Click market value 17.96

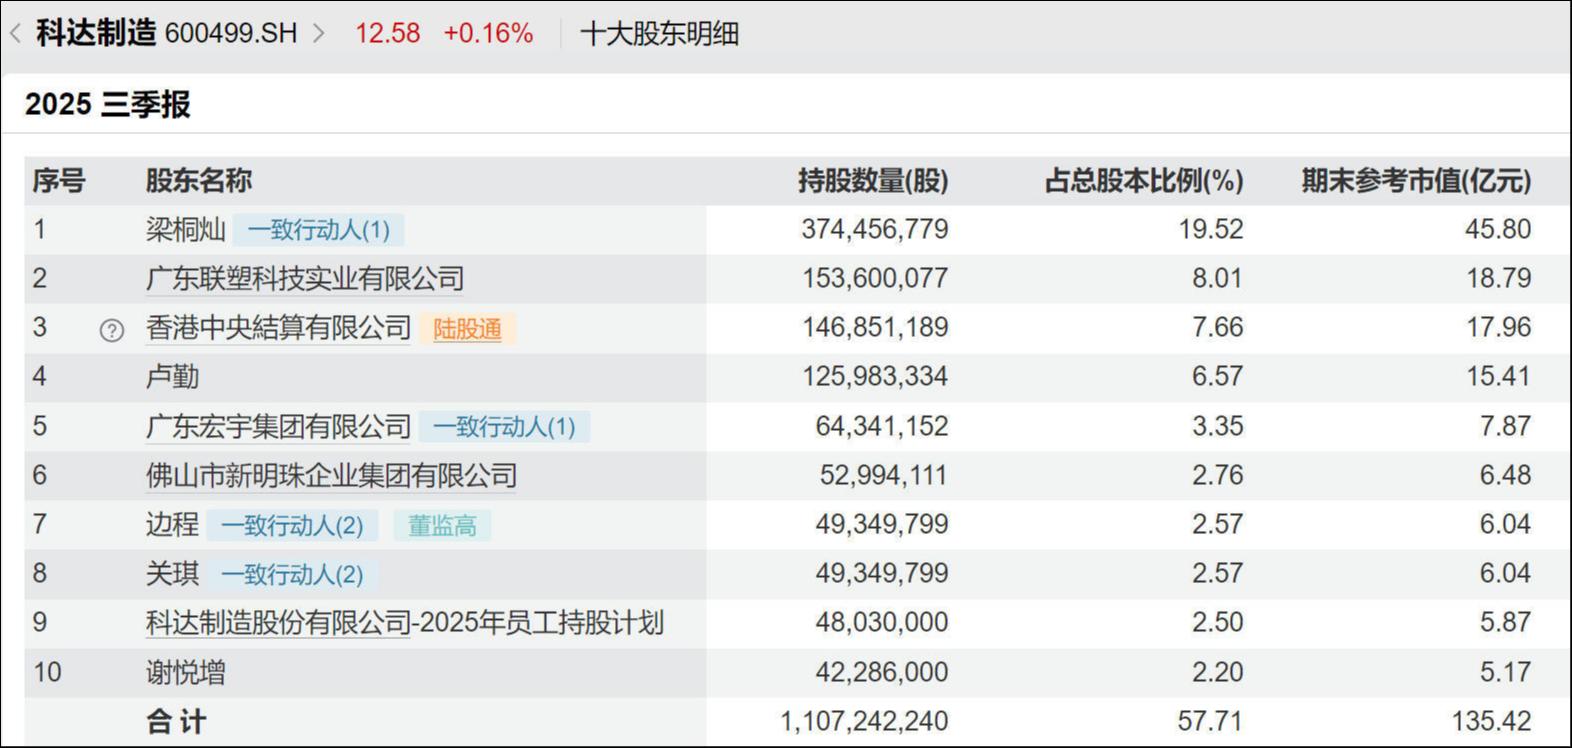pos(1499,327)
